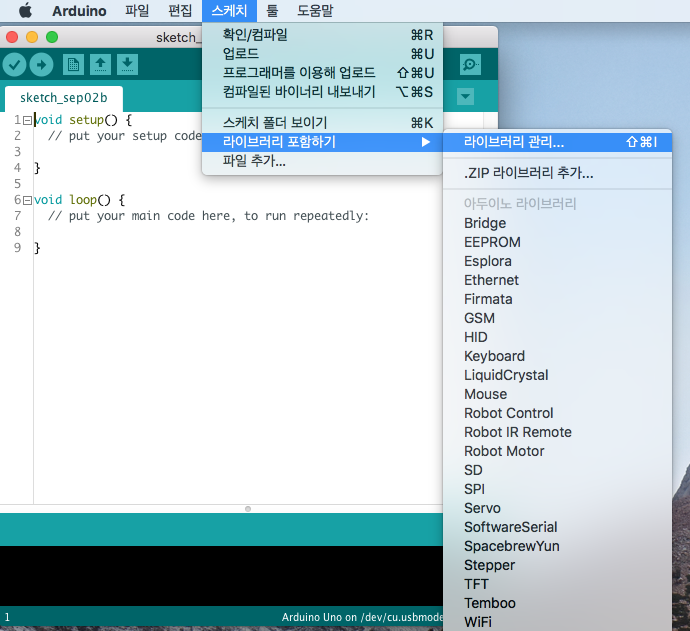Open the 편집 menu
This screenshot has height=631, width=690.
click(x=180, y=11)
